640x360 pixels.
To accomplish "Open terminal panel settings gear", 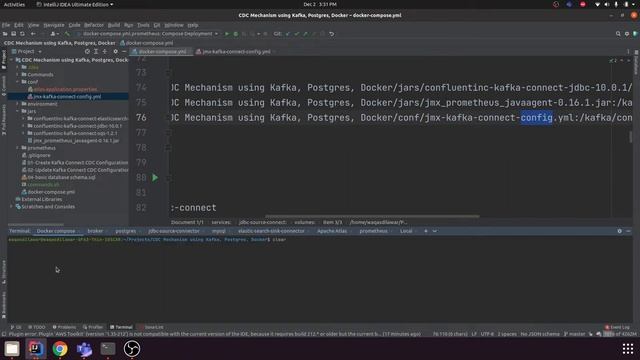I will point(620,231).
